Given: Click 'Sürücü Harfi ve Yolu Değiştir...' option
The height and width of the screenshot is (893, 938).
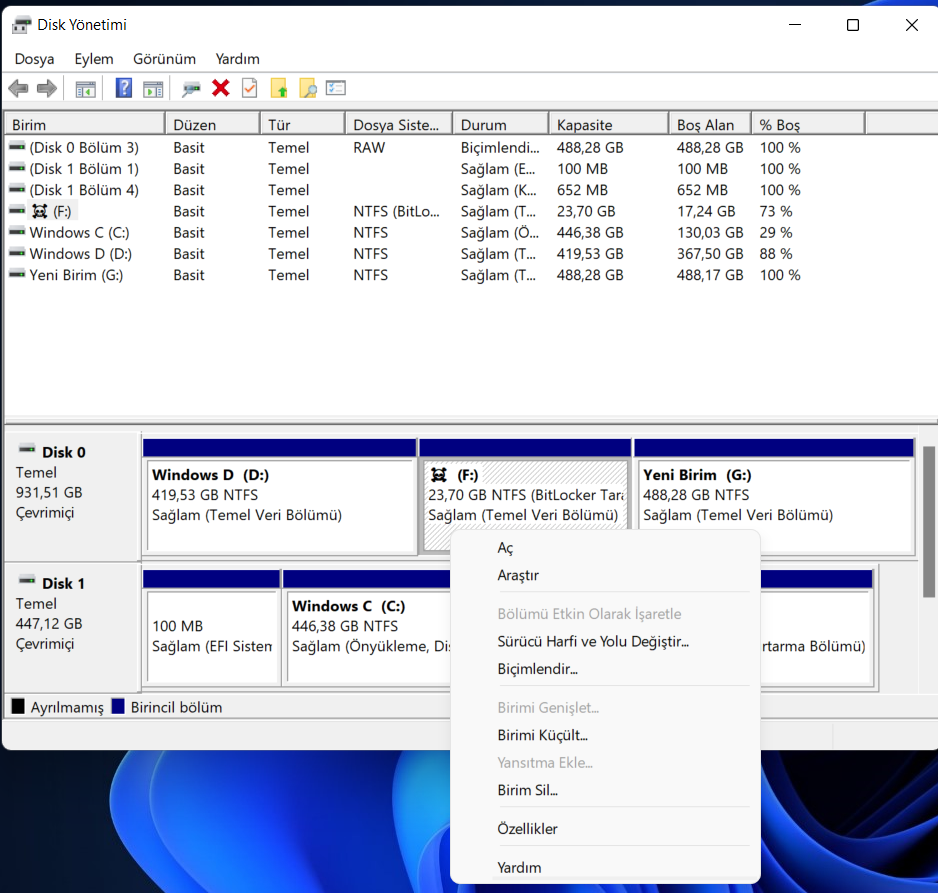Looking at the screenshot, I should point(593,641).
